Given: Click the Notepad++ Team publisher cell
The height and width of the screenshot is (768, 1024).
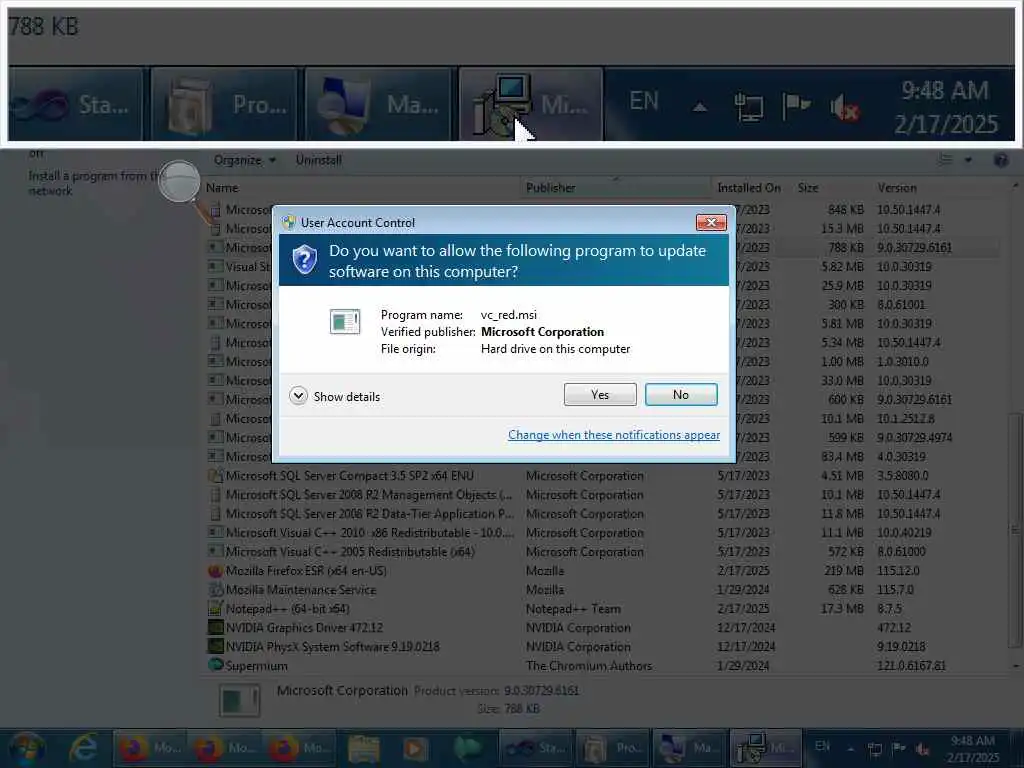Looking at the screenshot, I should [573, 609].
